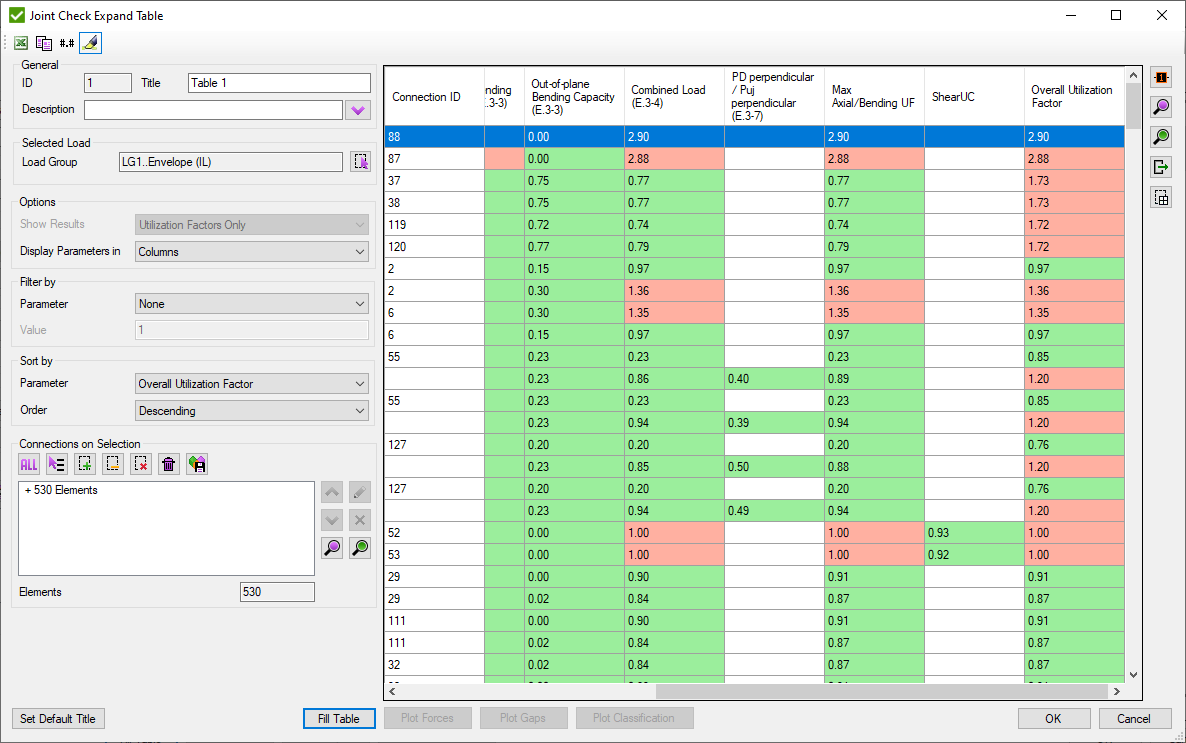The width and height of the screenshot is (1186, 743).
Task: Open the Sort by Order dropdown
Action: (x=252, y=411)
